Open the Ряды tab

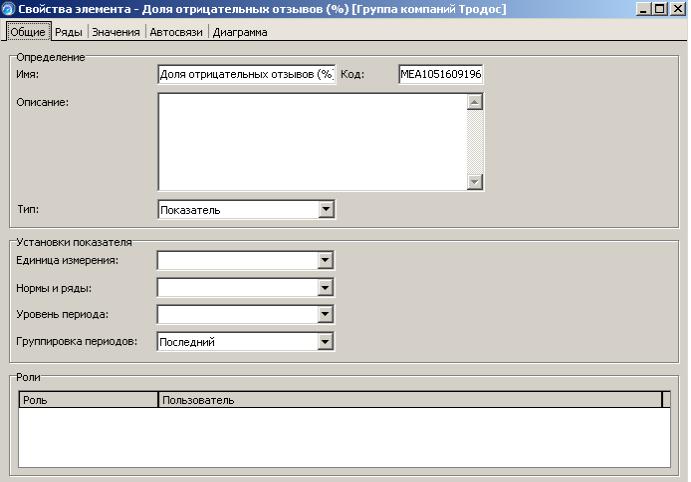click(69, 32)
